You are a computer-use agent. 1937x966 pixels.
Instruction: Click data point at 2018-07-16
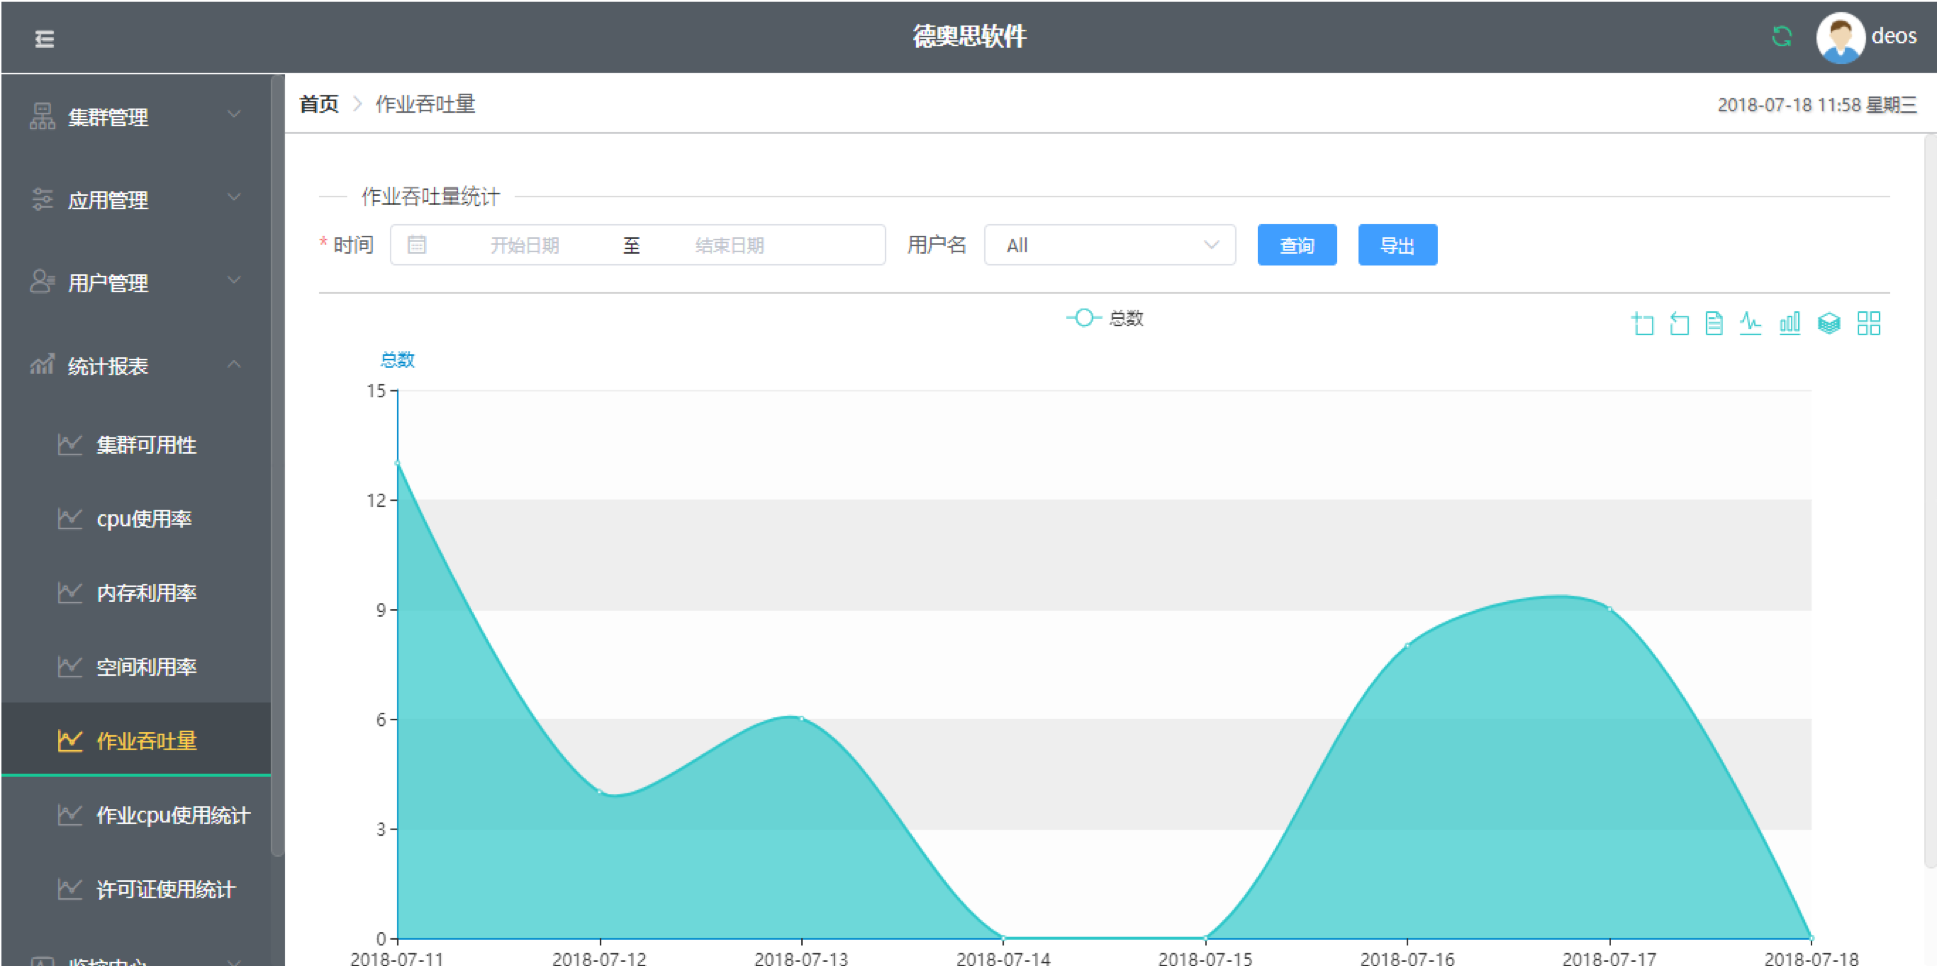point(1407,645)
